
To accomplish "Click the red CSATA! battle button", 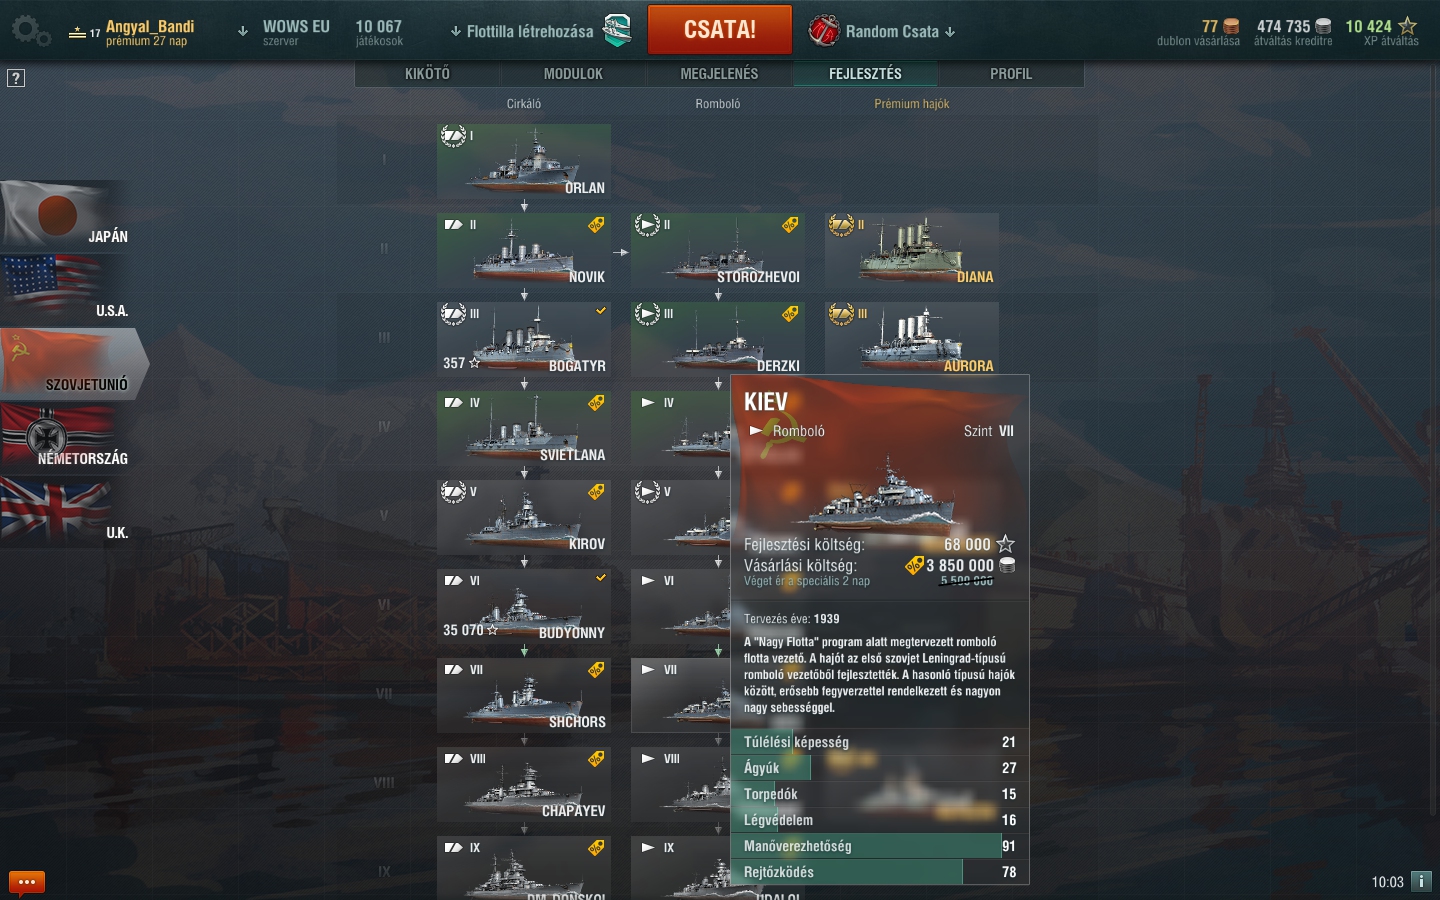I will (720, 30).
